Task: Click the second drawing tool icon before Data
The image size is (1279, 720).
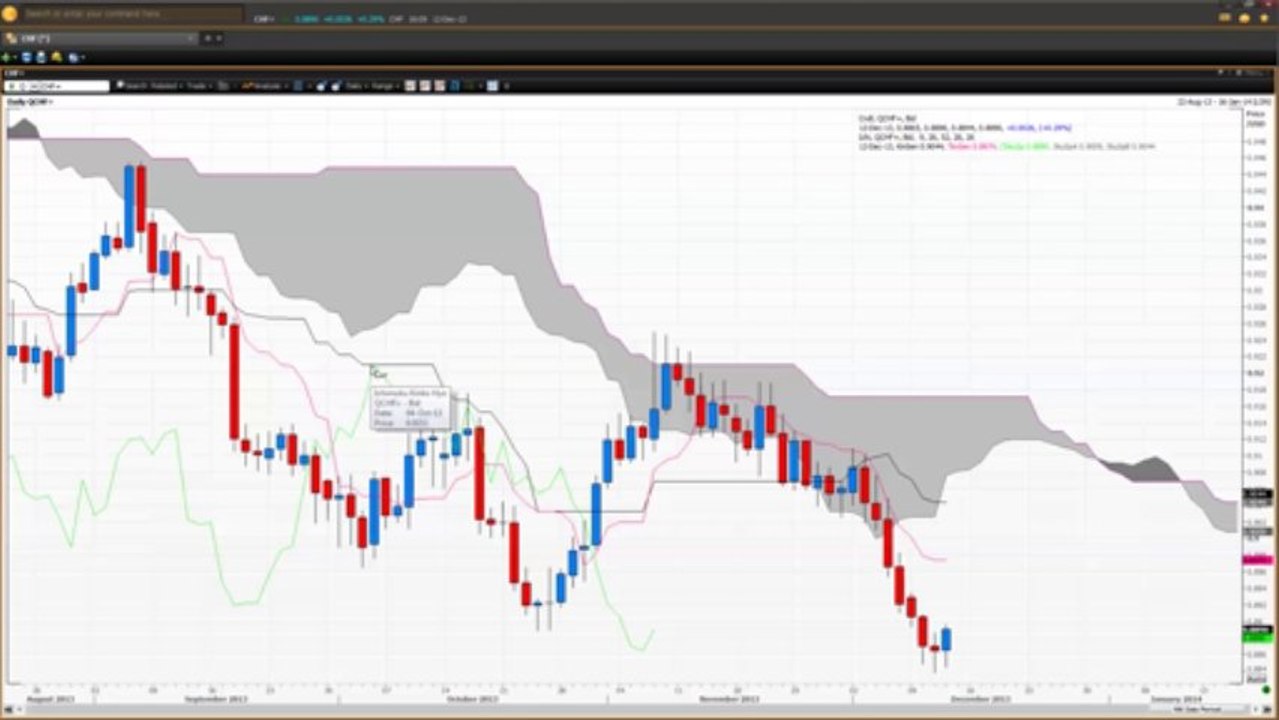Action: point(336,86)
